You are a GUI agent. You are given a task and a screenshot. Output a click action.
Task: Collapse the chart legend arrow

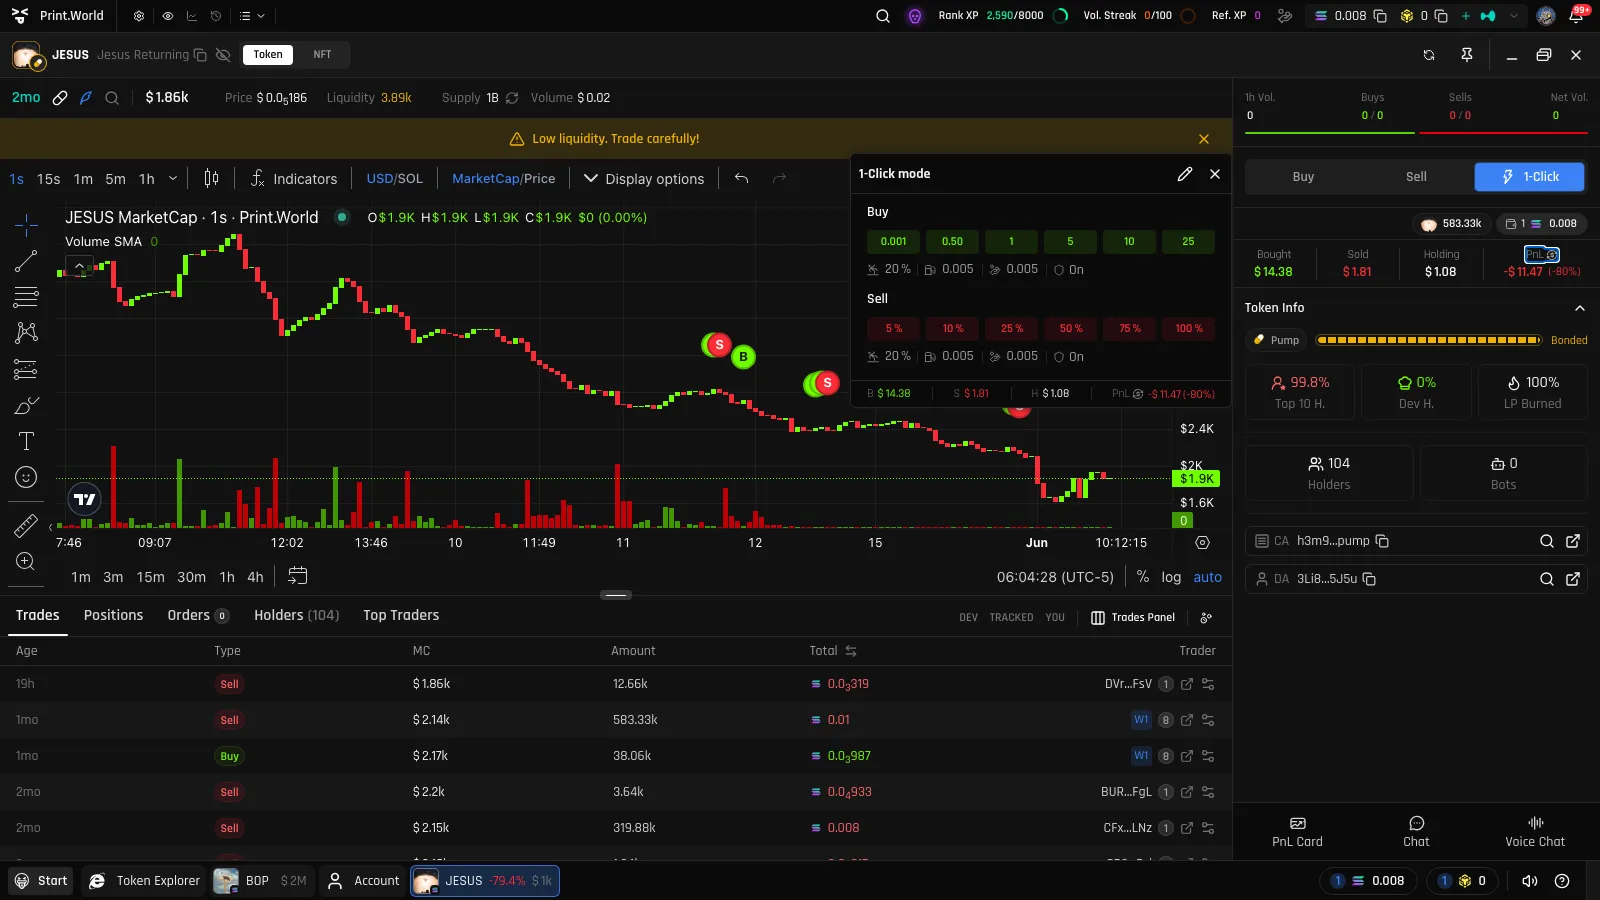click(x=79, y=266)
